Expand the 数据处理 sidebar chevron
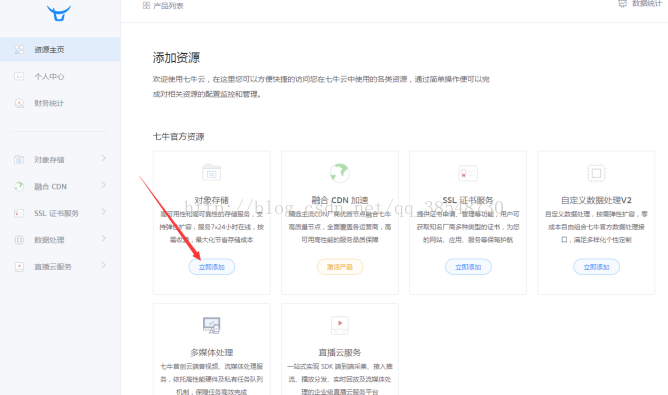Image resolution: width=668 pixels, height=395 pixels. pos(104,239)
